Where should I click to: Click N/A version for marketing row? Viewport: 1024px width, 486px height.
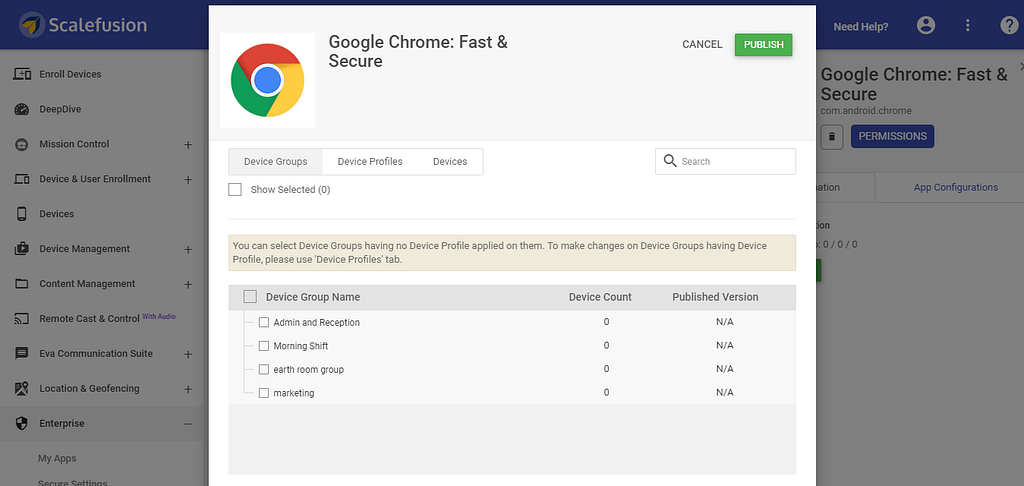point(725,393)
